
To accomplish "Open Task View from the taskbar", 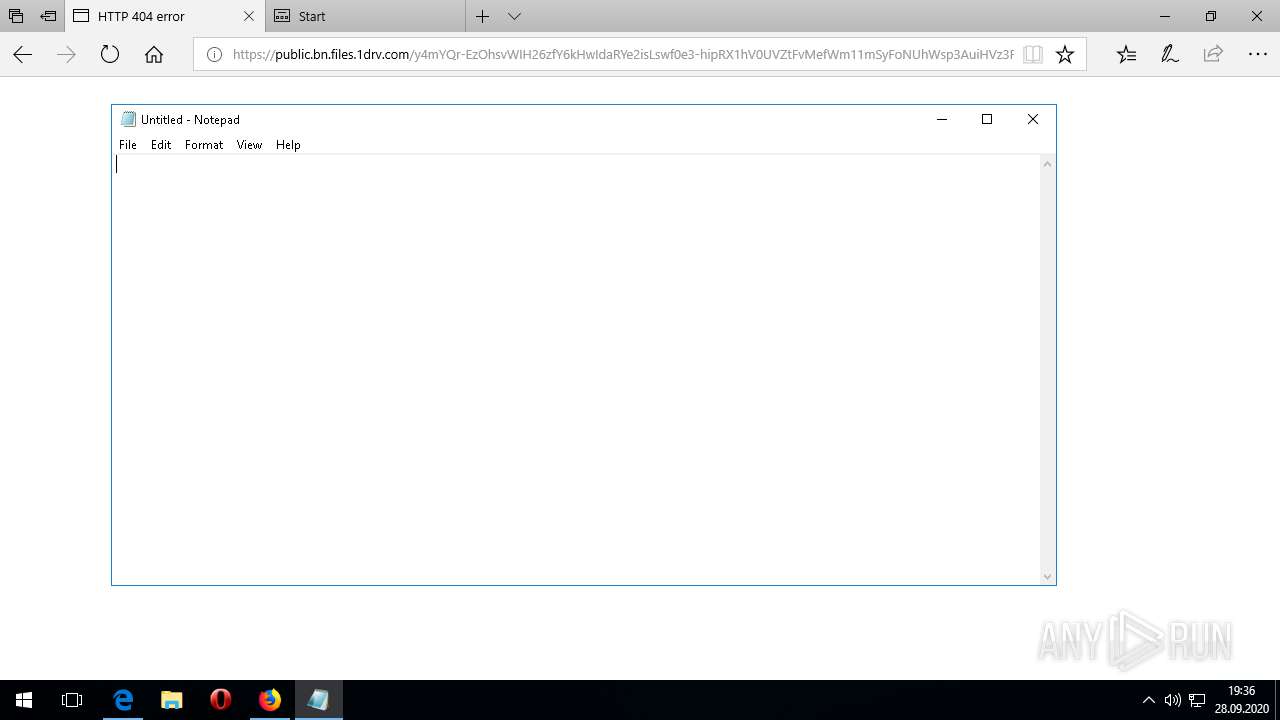I will point(72,700).
